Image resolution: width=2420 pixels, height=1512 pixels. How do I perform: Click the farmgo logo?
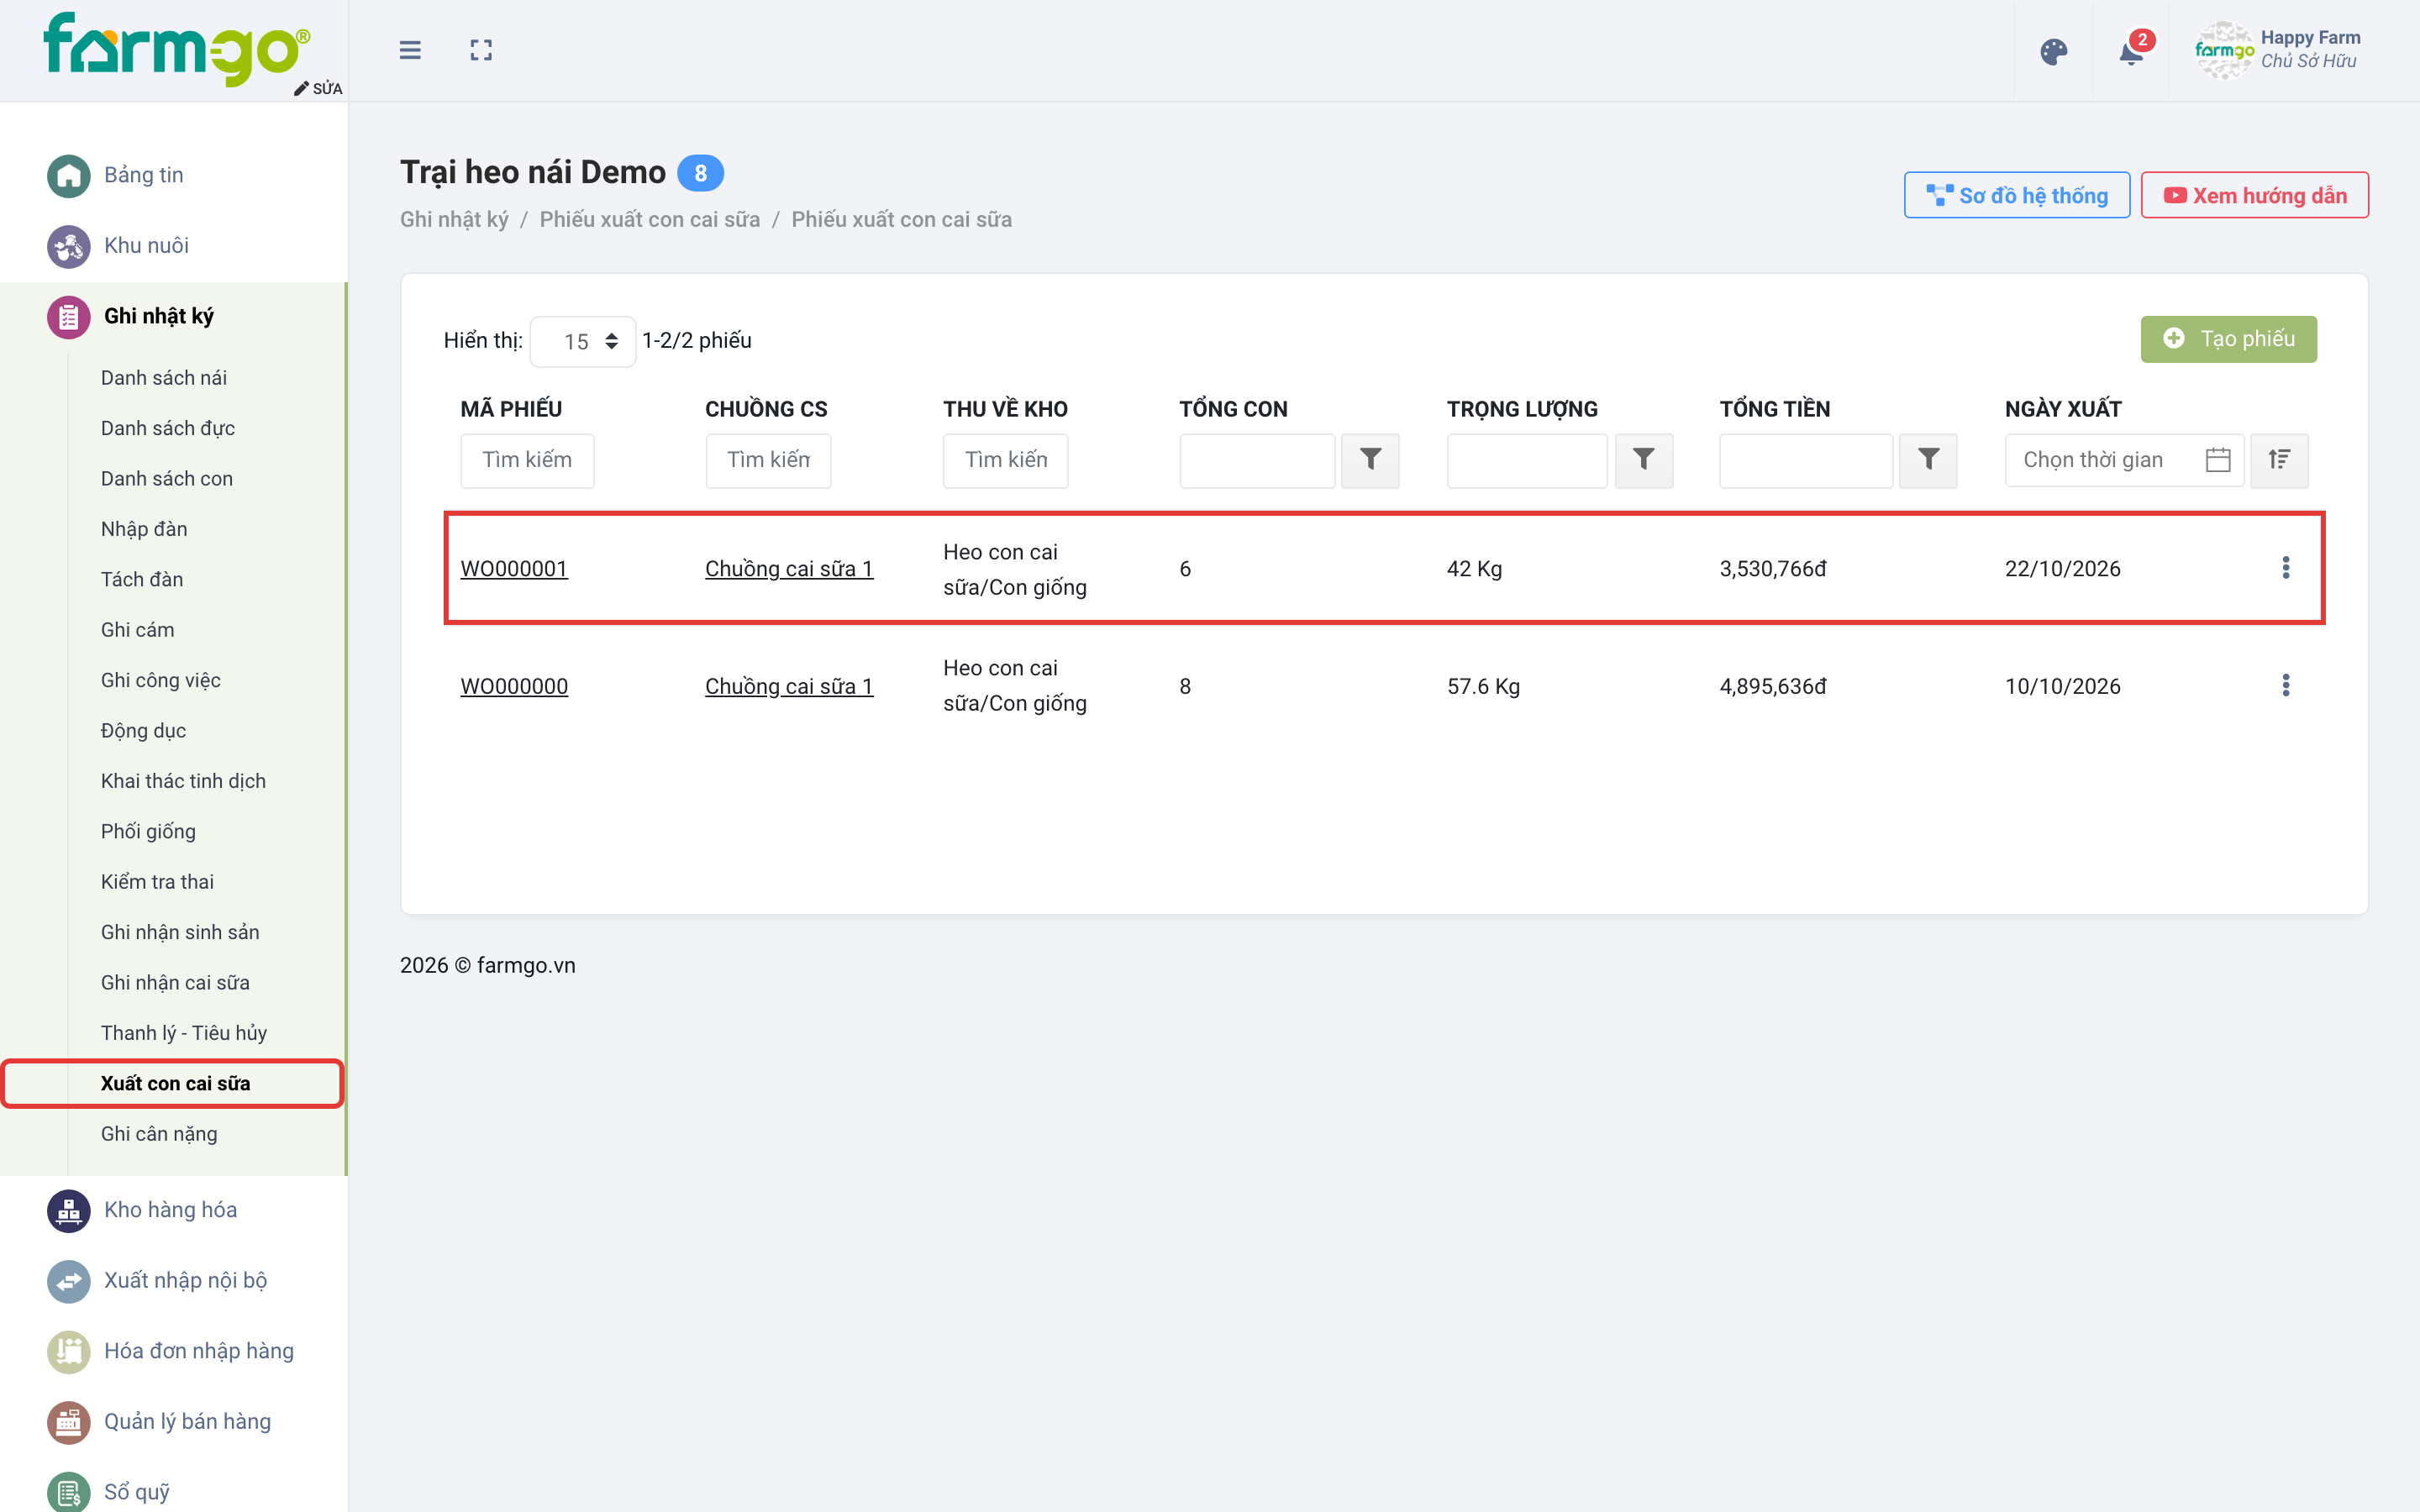(176, 50)
